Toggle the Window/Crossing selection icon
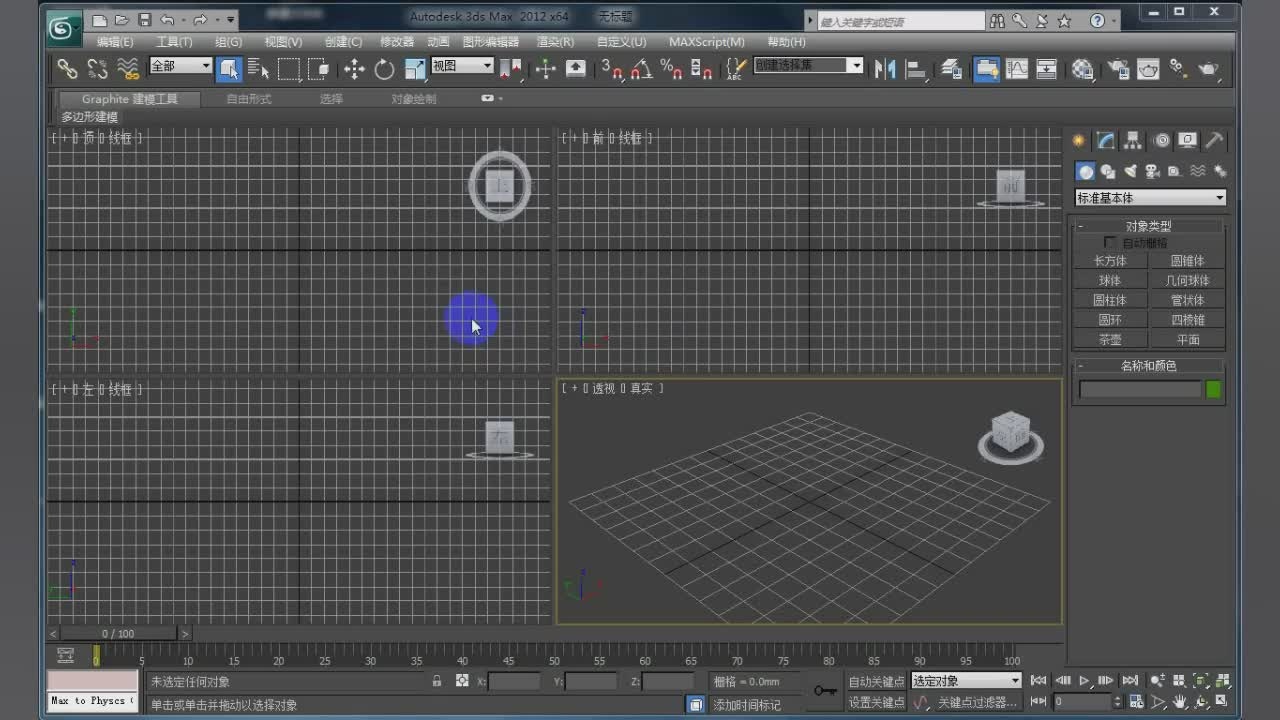The image size is (1280, 720). point(319,68)
